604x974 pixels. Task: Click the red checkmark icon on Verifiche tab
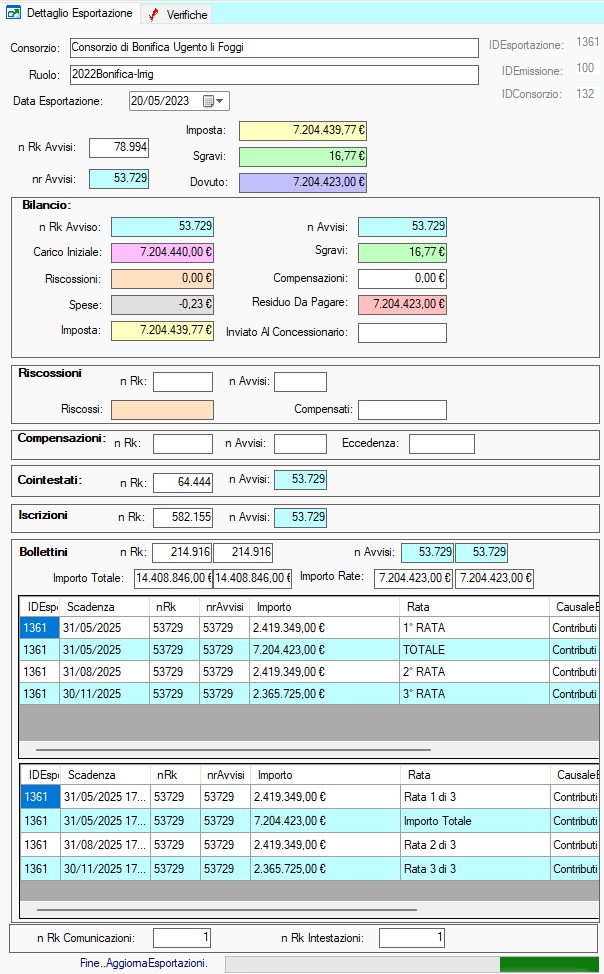[152, 14]
